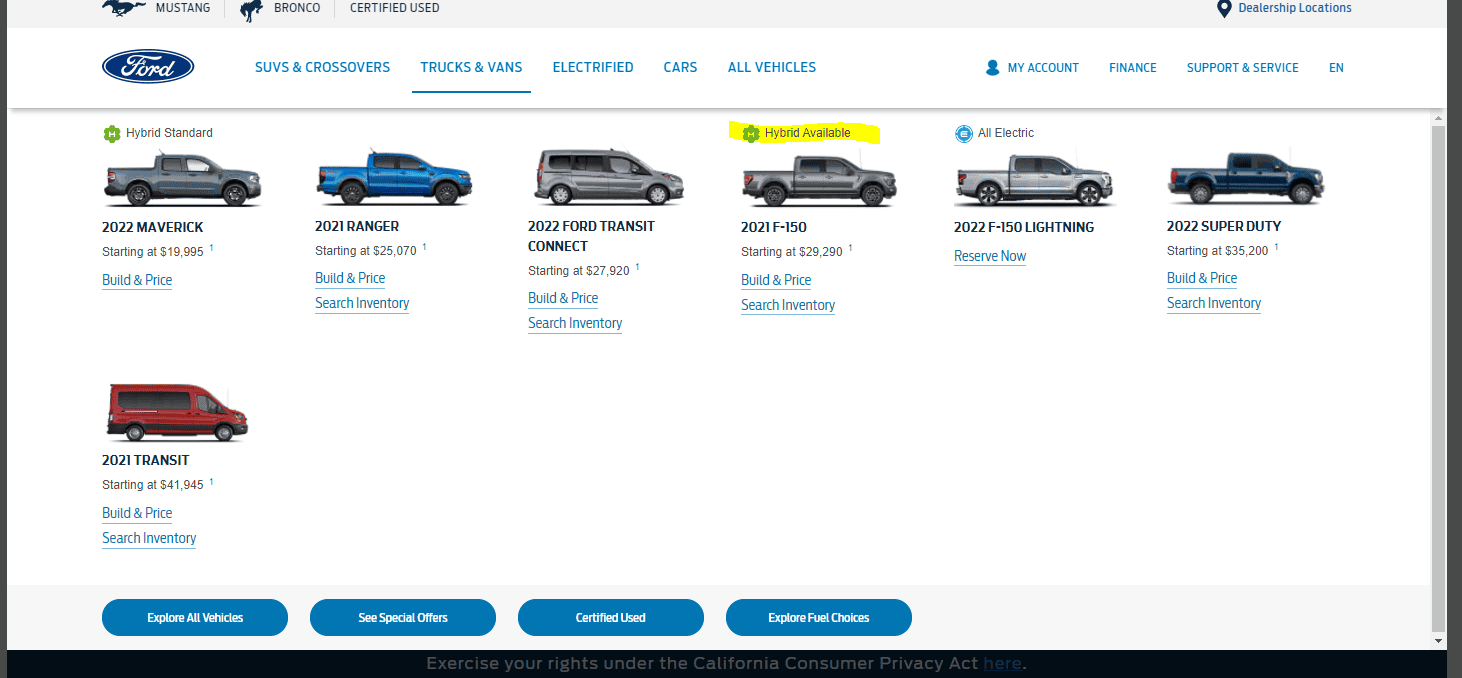Click Reserve Now for F-150 Lightning
This screenshot has width=1462, height=678.
coord(990,256)
